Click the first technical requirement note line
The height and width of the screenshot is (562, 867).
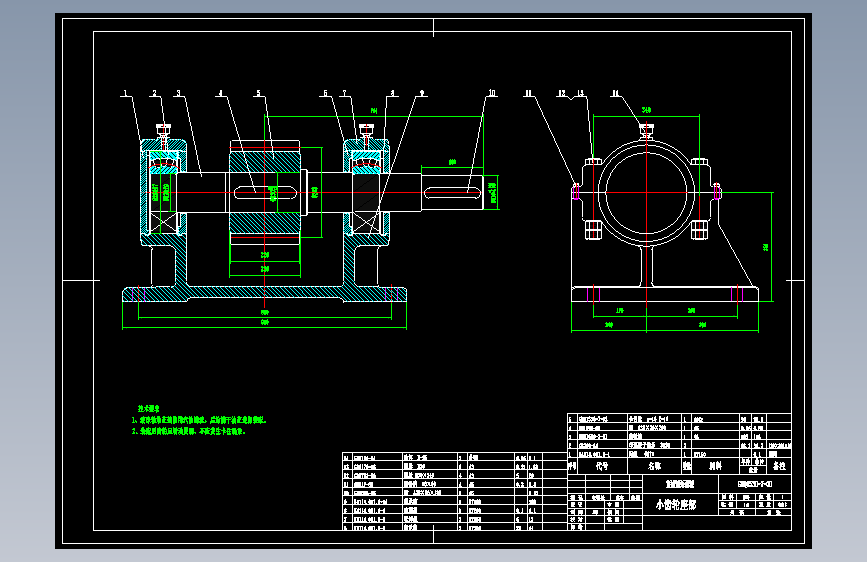click(199, 420)
